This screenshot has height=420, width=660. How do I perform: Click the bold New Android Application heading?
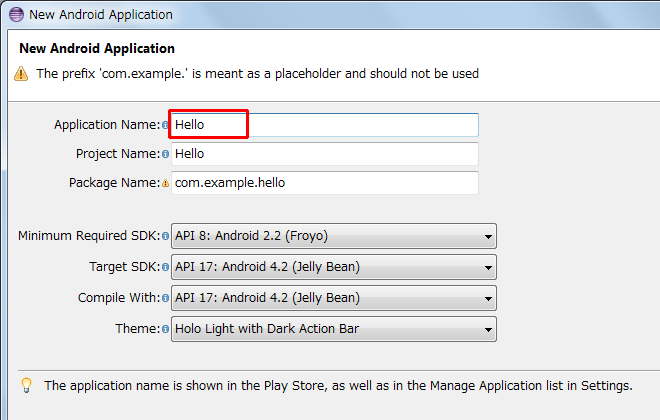(96, 48)
